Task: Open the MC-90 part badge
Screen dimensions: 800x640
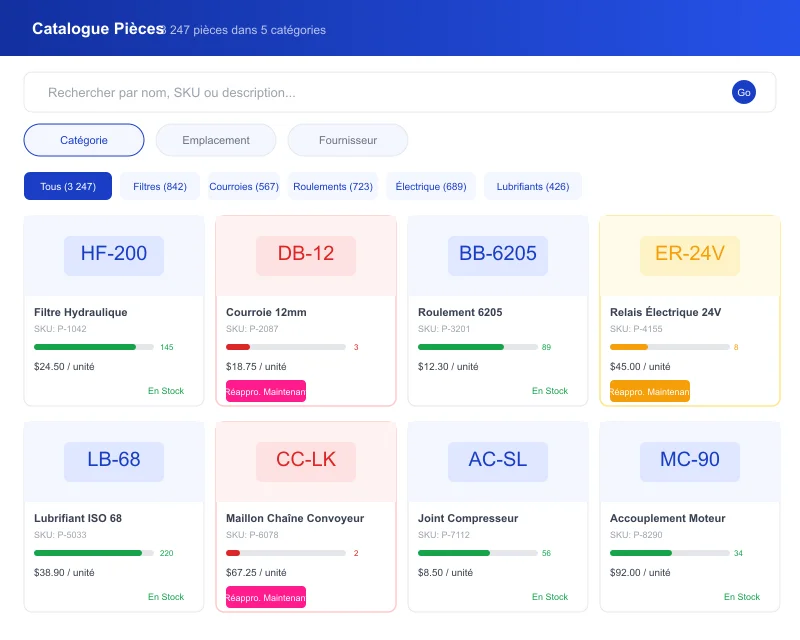Action: (x=690, y=460)
